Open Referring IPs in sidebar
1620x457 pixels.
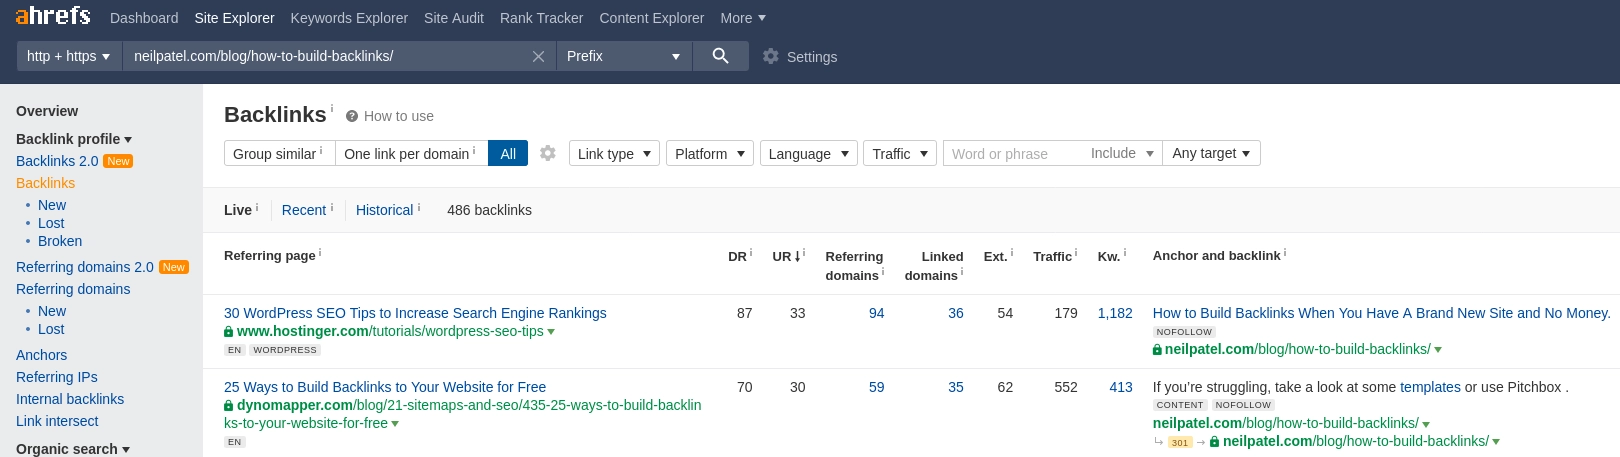click(57, 377)
